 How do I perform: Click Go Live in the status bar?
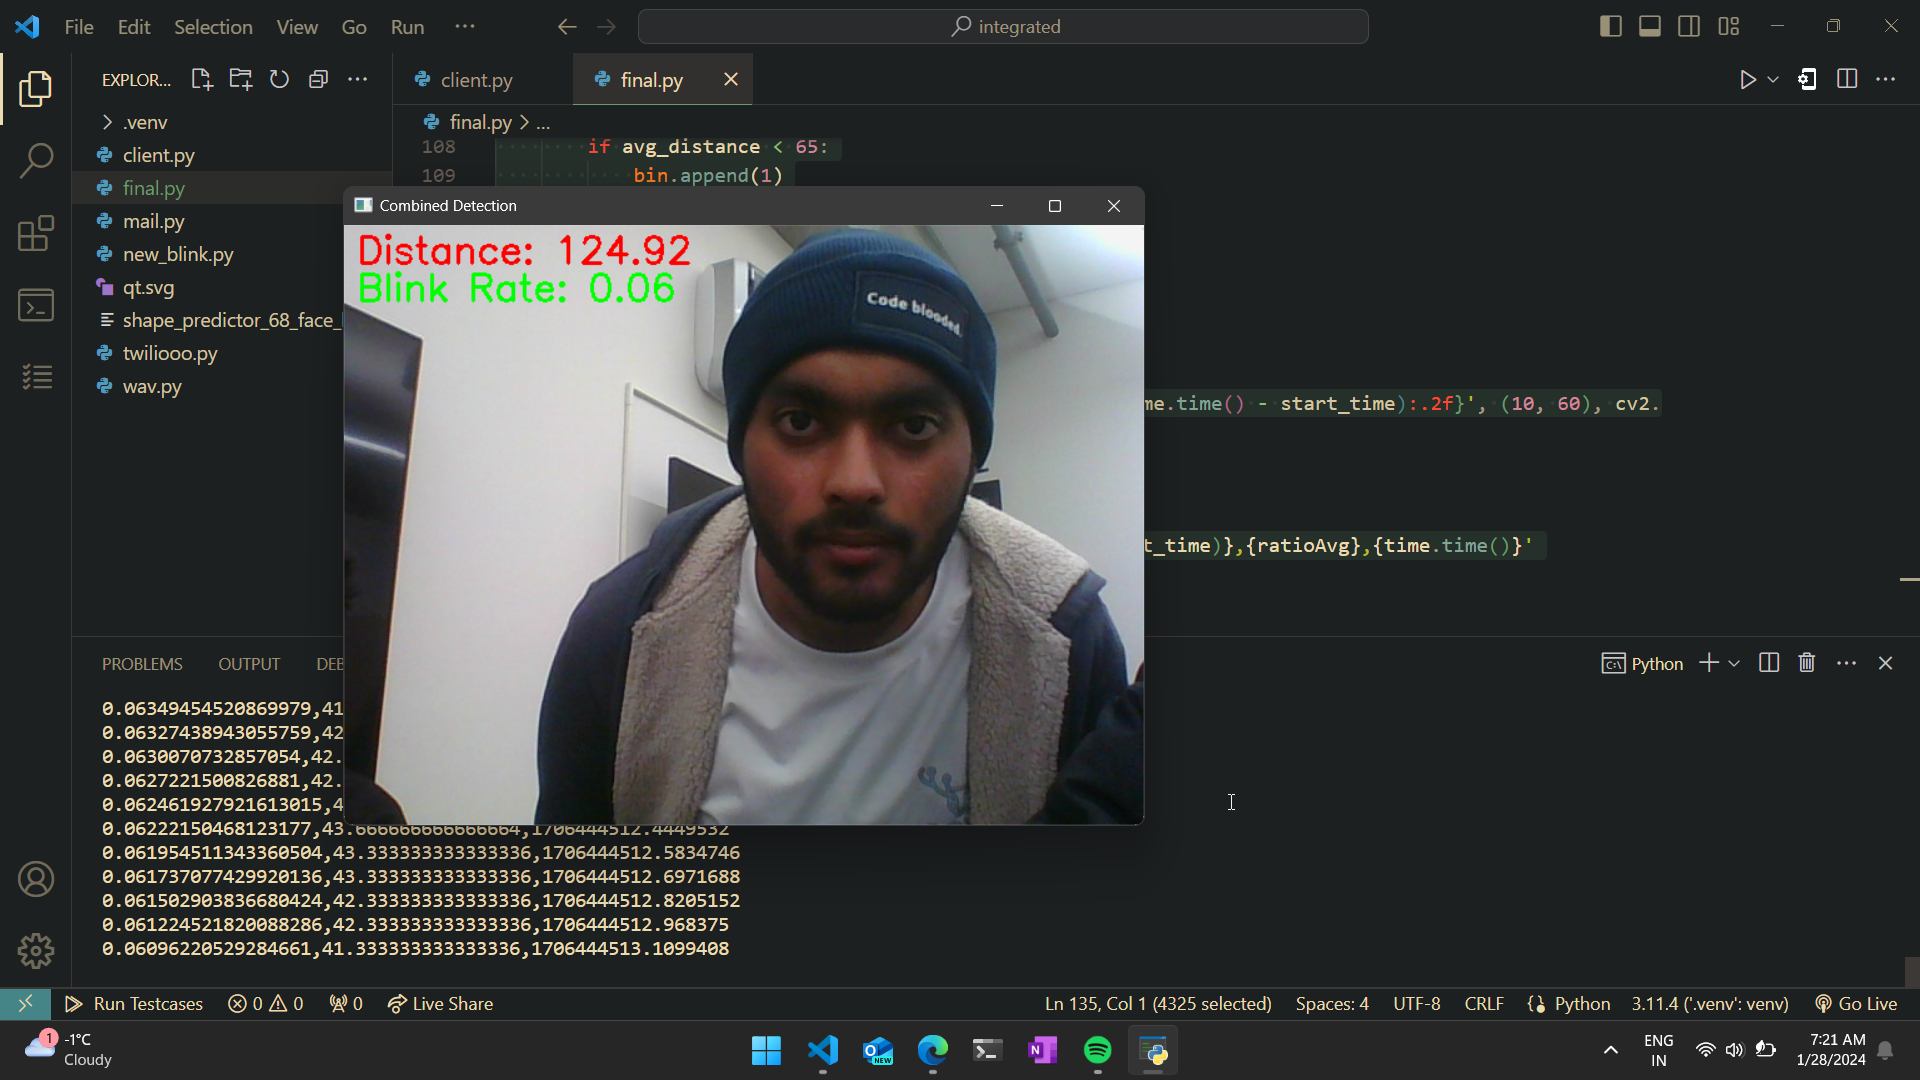tap(1856, 1003)
